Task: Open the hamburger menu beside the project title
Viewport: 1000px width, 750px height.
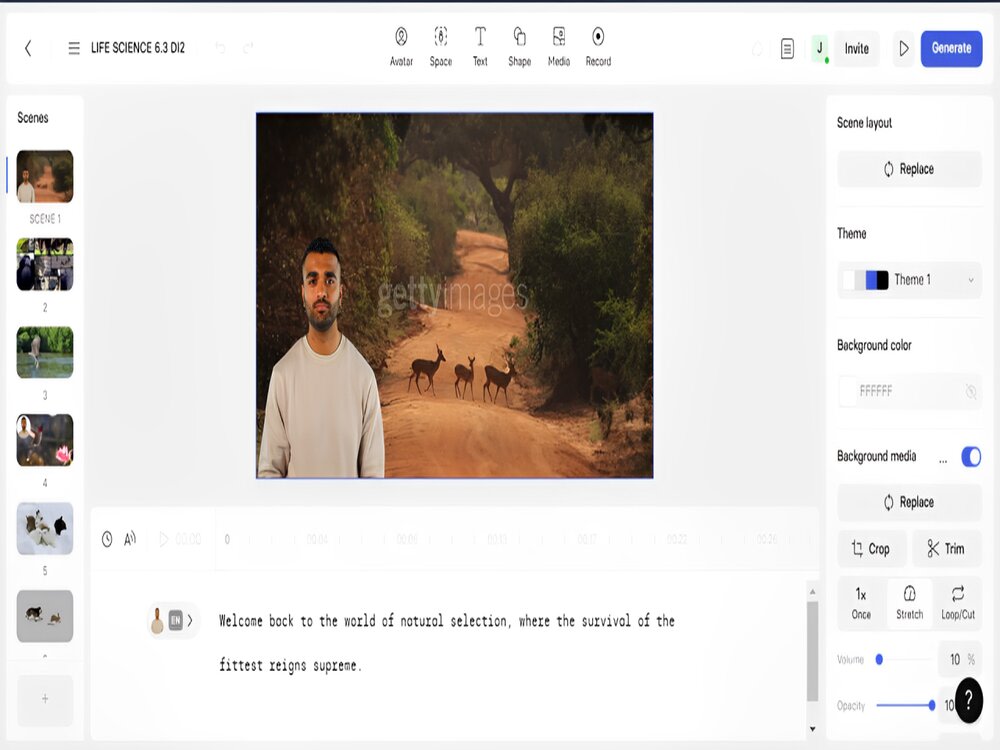Action: pos(74,48)
